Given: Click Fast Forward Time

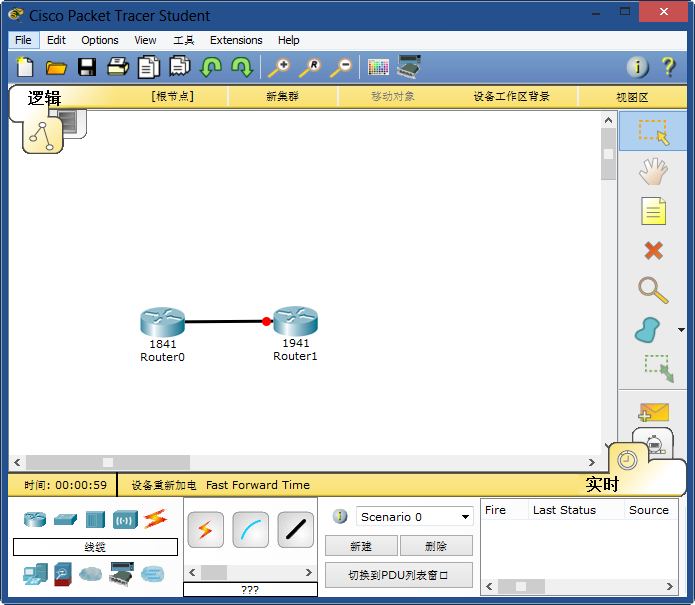Looking at the screenshot, I should pyautogui.click(x=258, y=485).
